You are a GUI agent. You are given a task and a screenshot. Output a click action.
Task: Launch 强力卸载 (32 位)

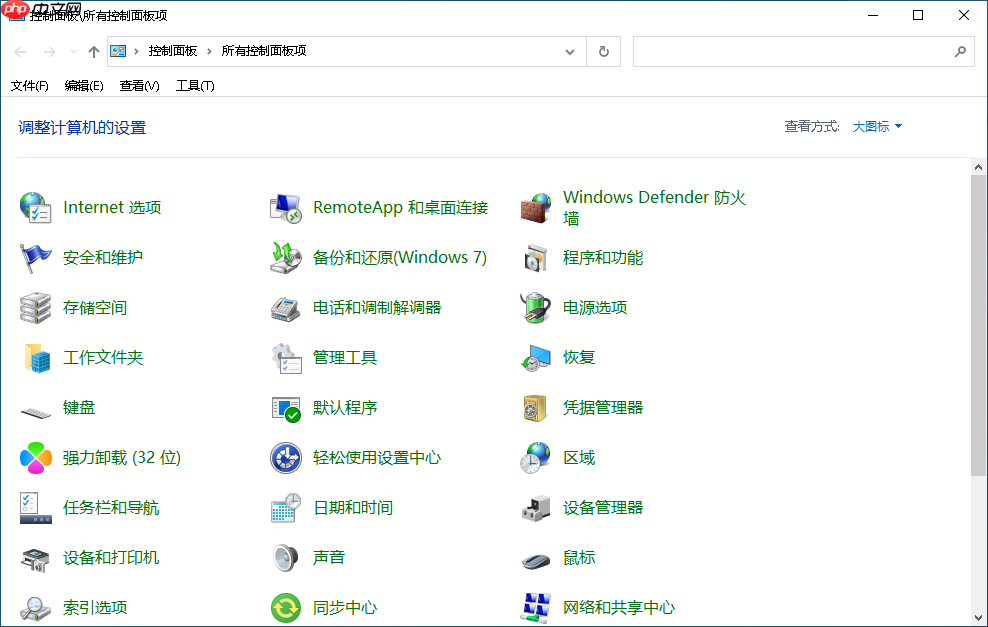click(123, 457)
